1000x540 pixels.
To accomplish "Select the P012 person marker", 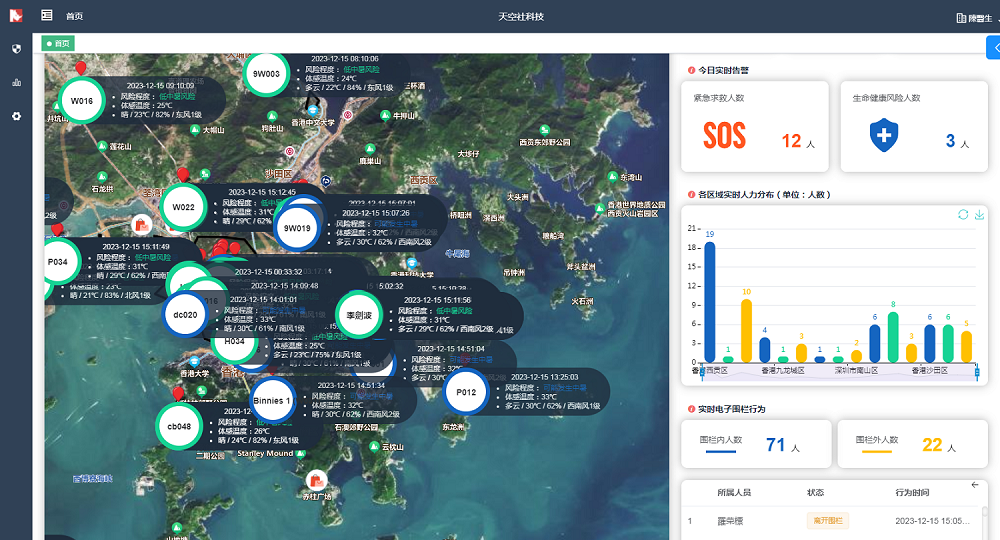I will pos(466,392).
